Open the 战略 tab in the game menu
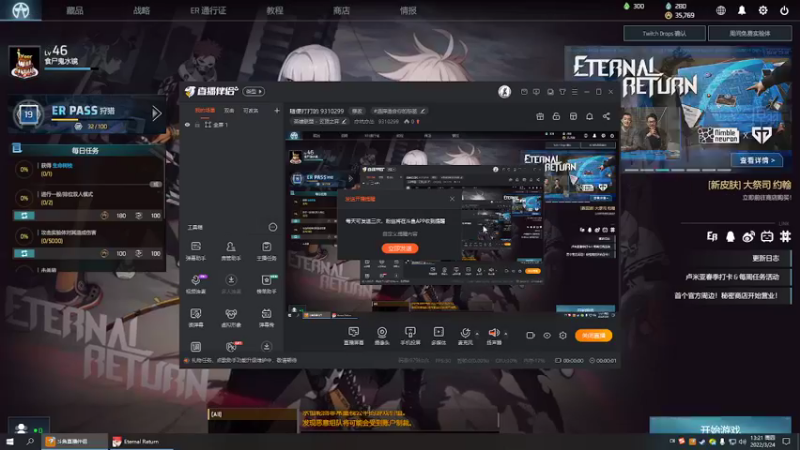This screenshot has width=800, height=450. [x=141, y=10]
